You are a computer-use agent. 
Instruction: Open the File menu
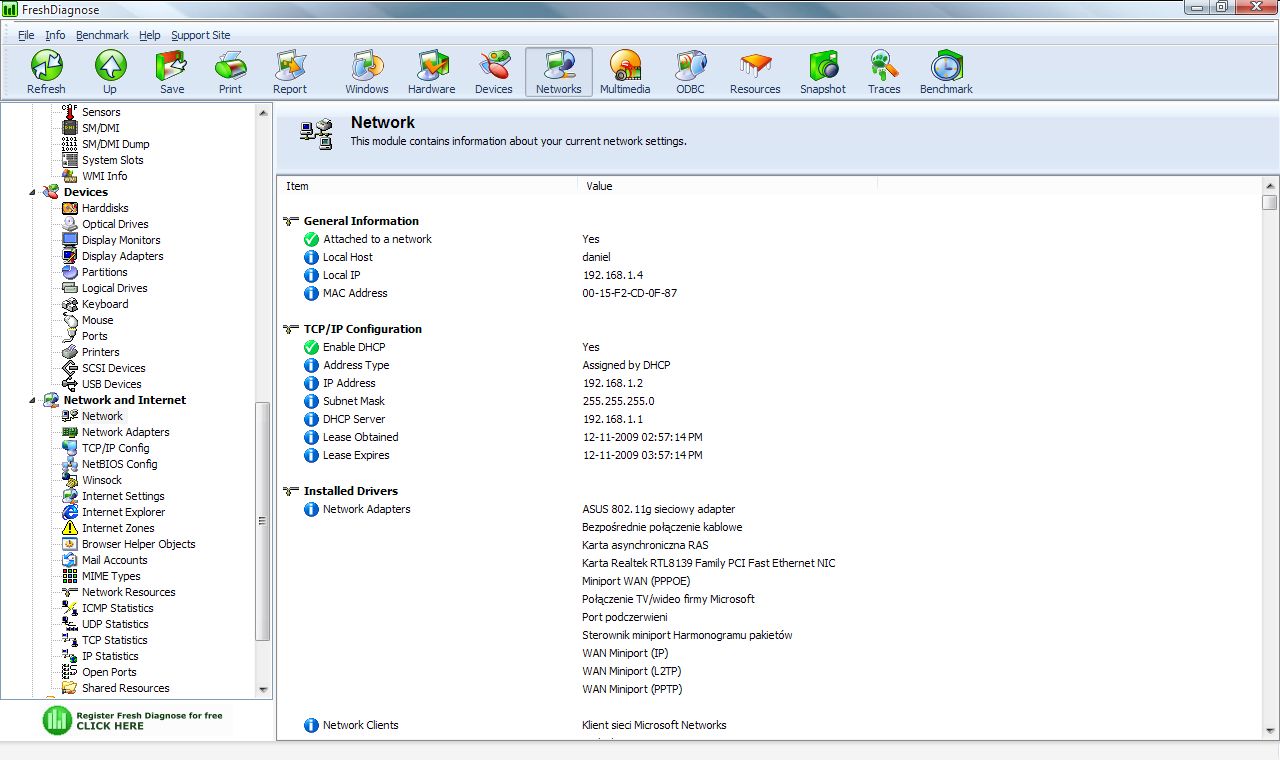coord(26,35)
